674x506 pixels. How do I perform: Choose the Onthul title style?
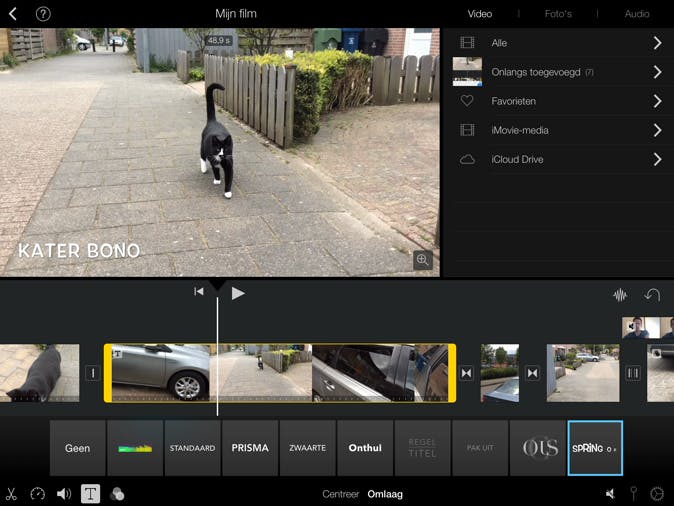pyautogui.click(x=365, y=448)
